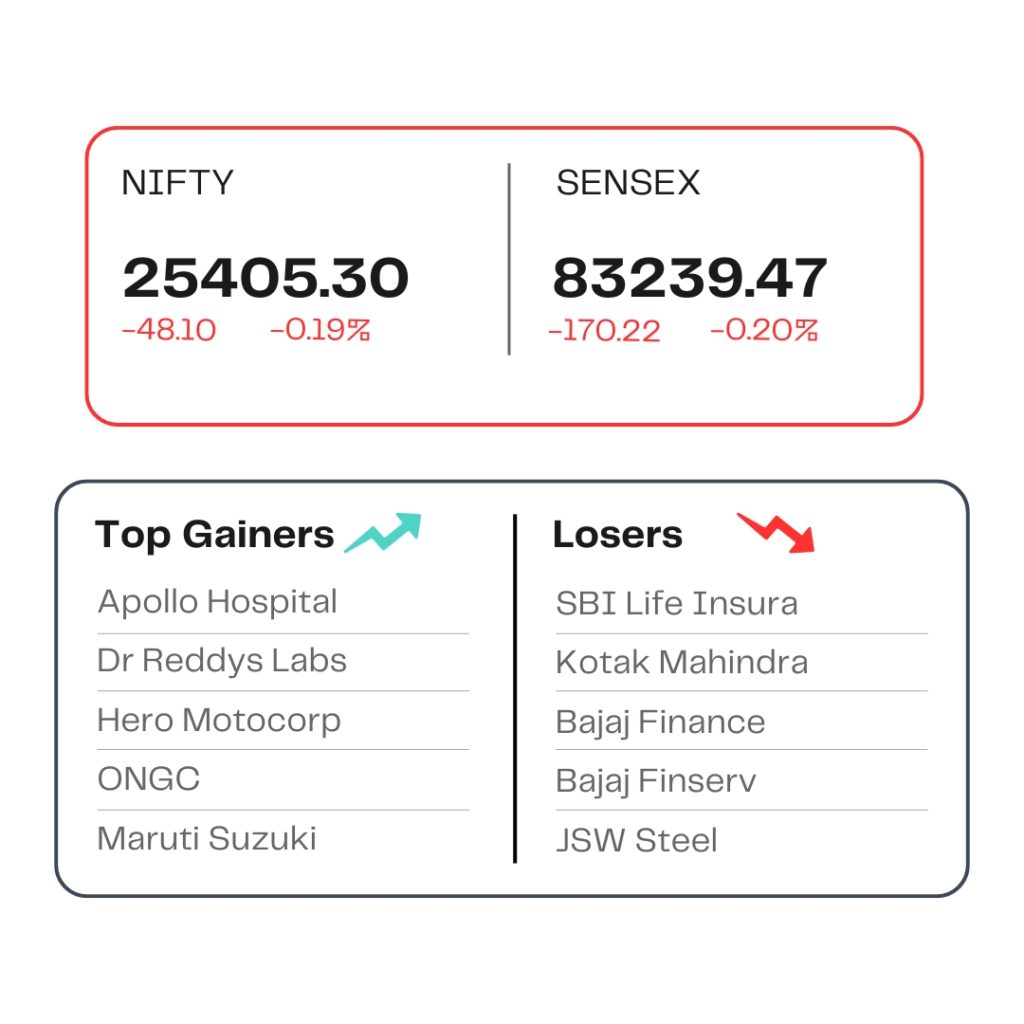The image size is (1024, 1024).
Task: Open Maruti Suzuki stock entry
Action: 207,839
